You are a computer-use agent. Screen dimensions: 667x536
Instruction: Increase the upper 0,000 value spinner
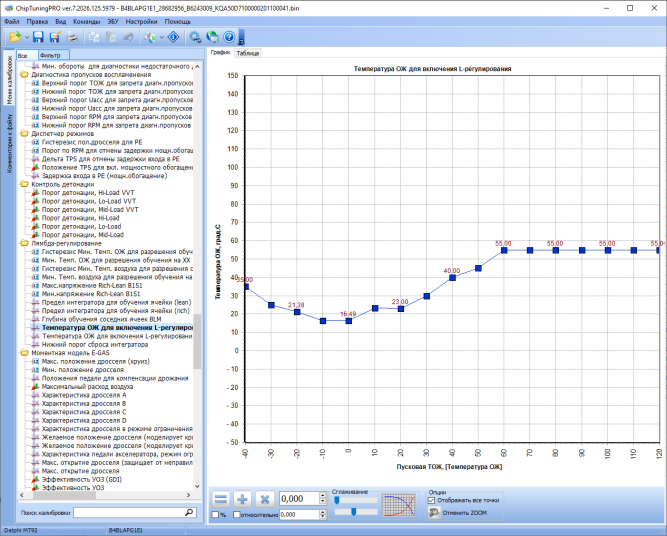pos(323,496)
